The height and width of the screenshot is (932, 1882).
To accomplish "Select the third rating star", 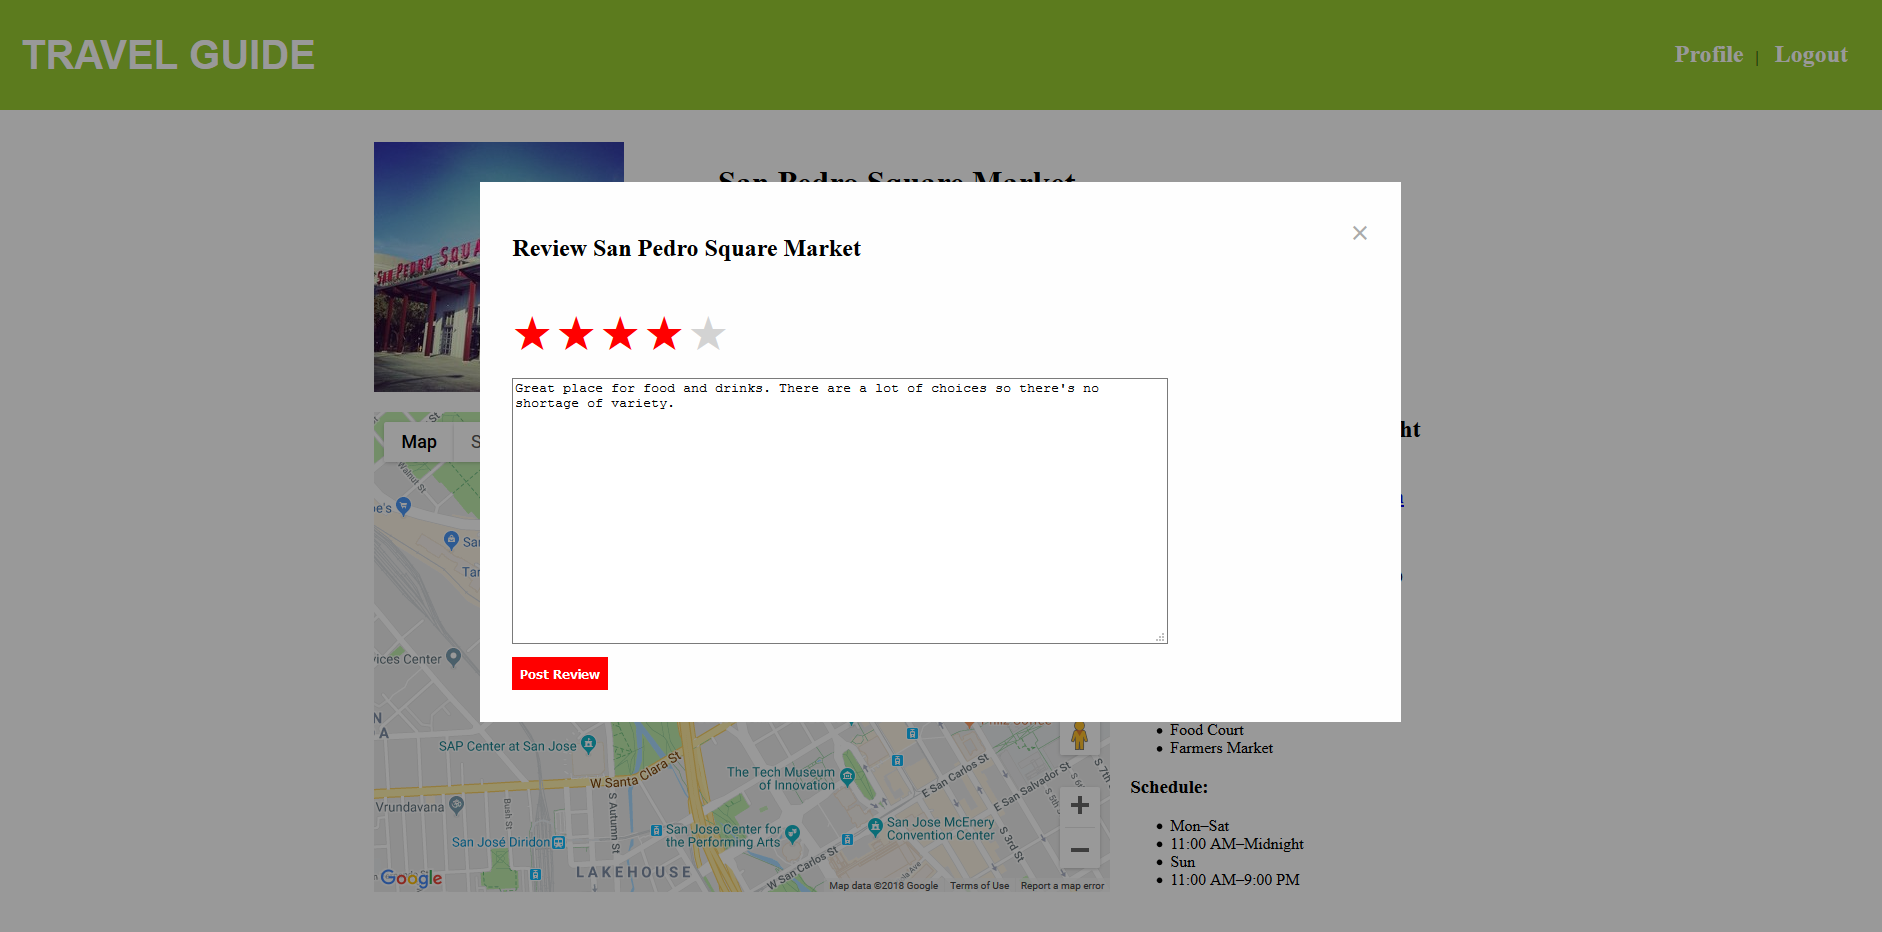I will click(620, 334).
